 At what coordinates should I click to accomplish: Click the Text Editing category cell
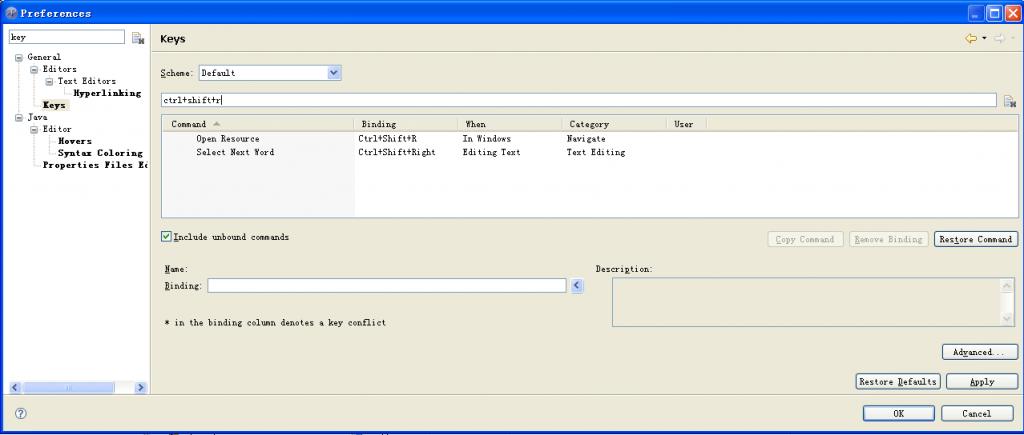(596, 152)
